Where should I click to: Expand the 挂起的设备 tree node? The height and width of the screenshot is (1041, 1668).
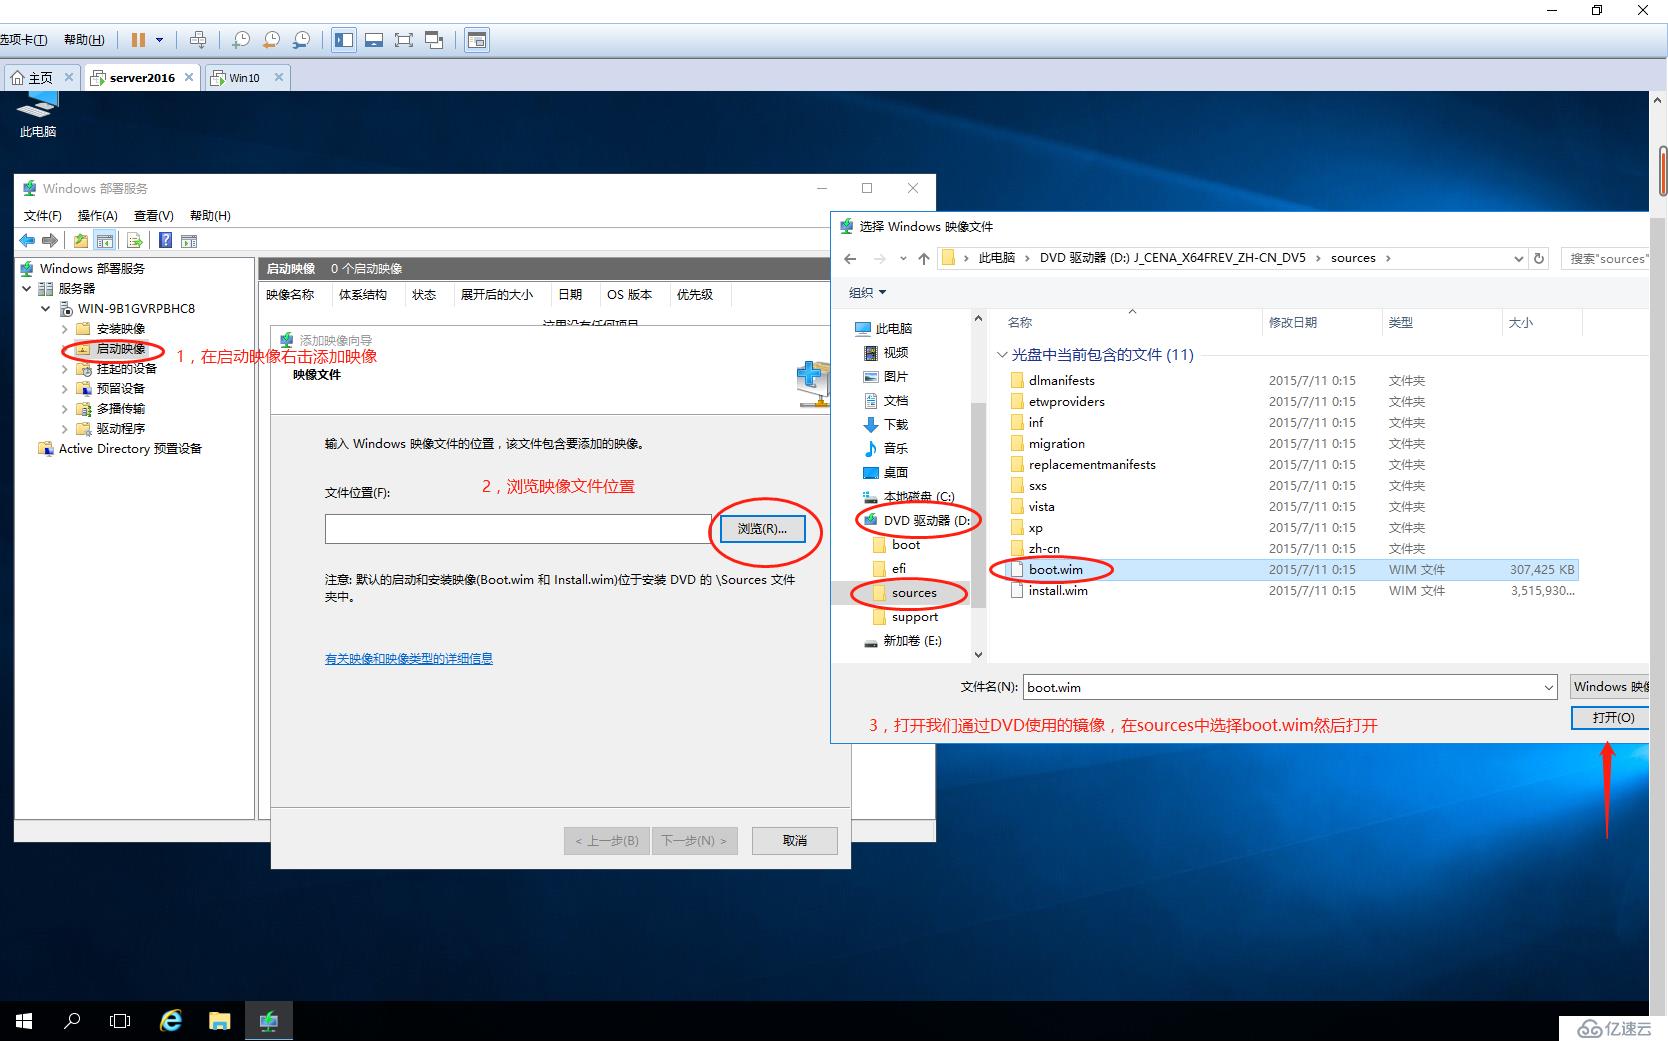[x=65, y=368]
